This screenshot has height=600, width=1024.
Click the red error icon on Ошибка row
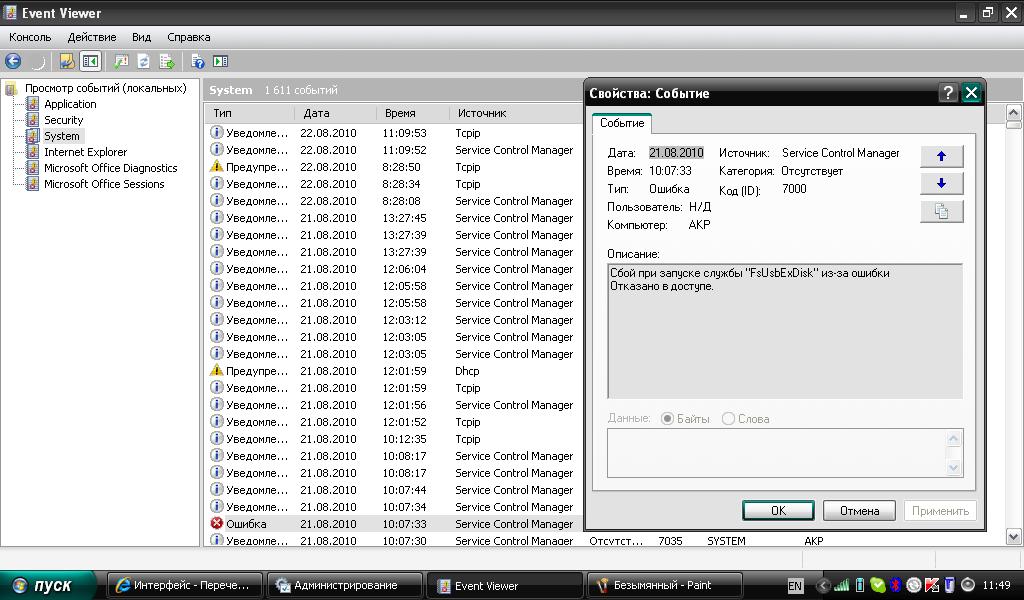coord(217,523)
